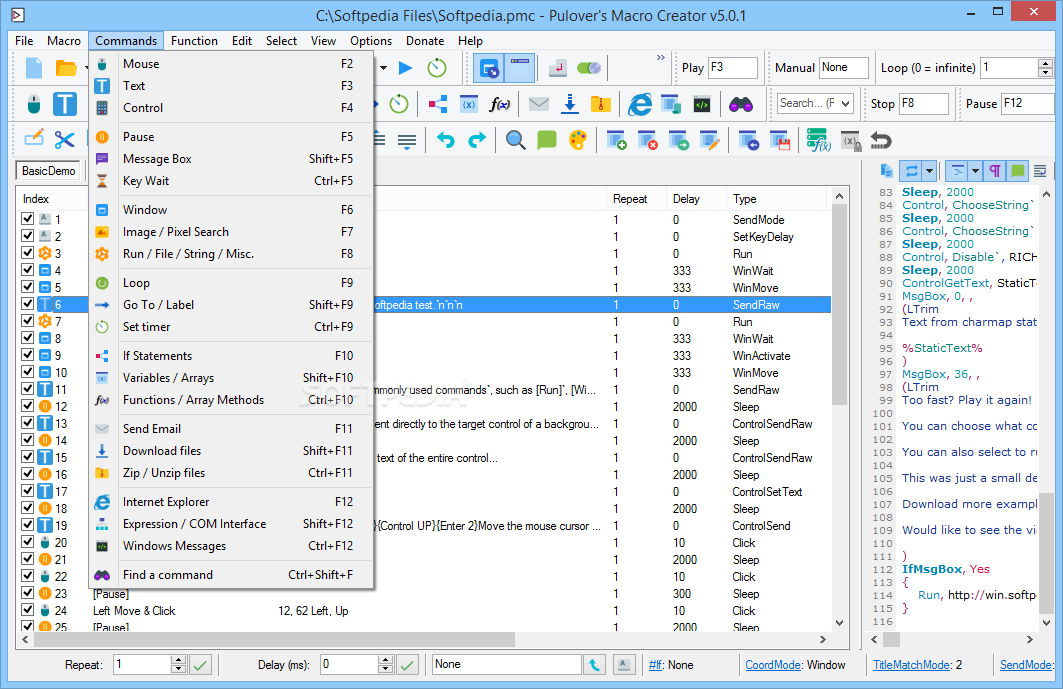Toggle the auto-refresh button in preview toolbar
Image resolution: width=1063 pixels, height=689 pixels.
tap(912, 171)
